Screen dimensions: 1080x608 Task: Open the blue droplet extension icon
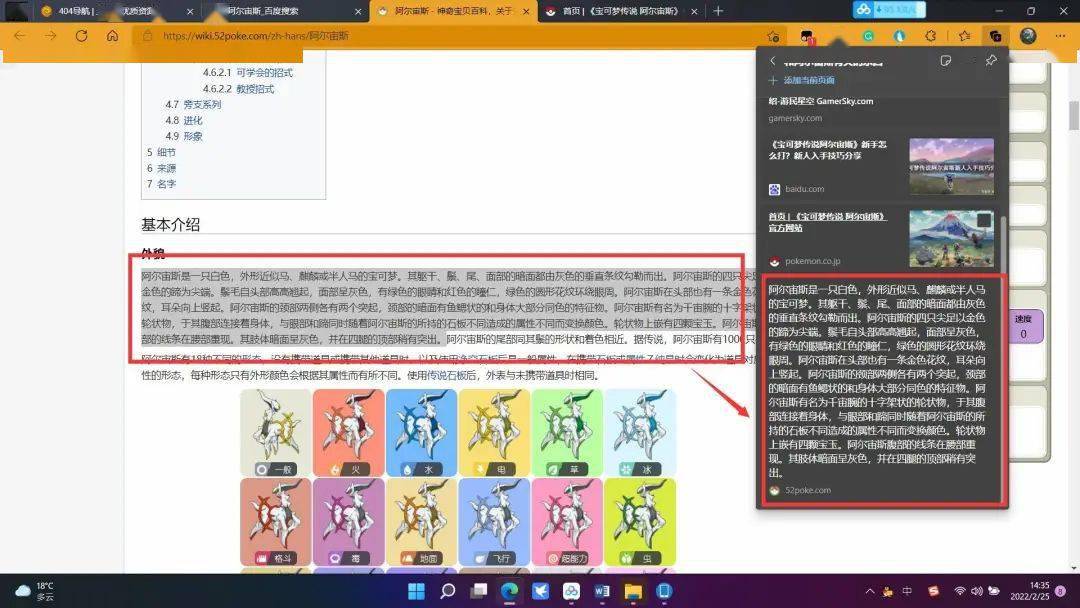899,36
